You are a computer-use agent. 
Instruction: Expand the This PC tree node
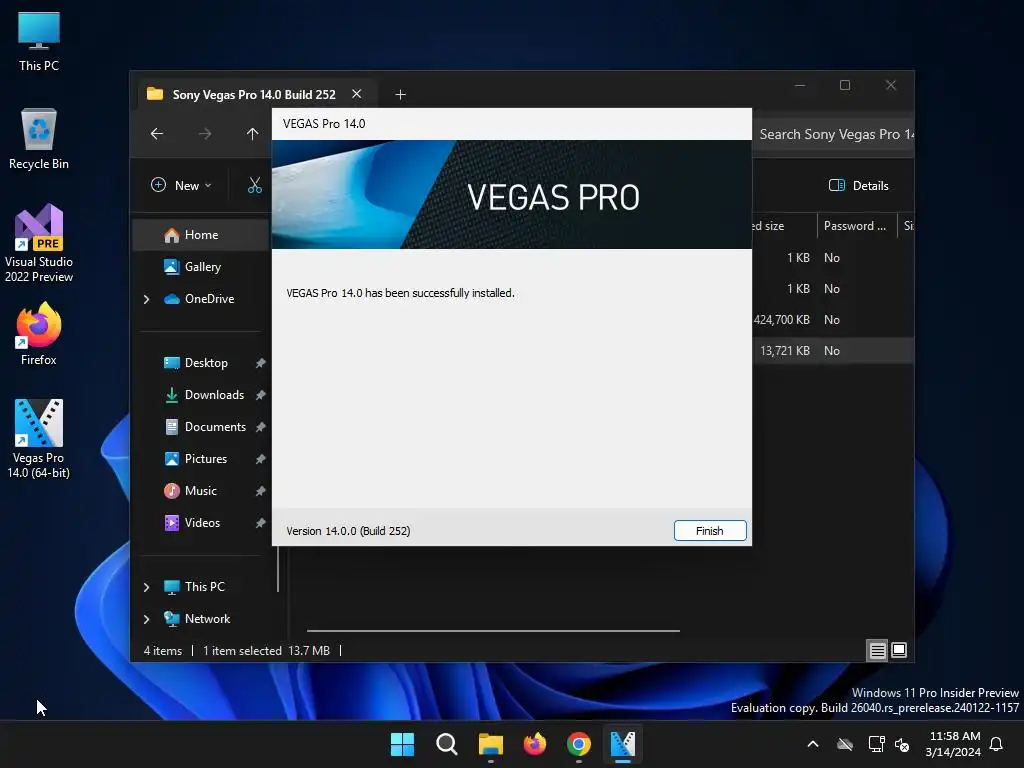point(146,587)
